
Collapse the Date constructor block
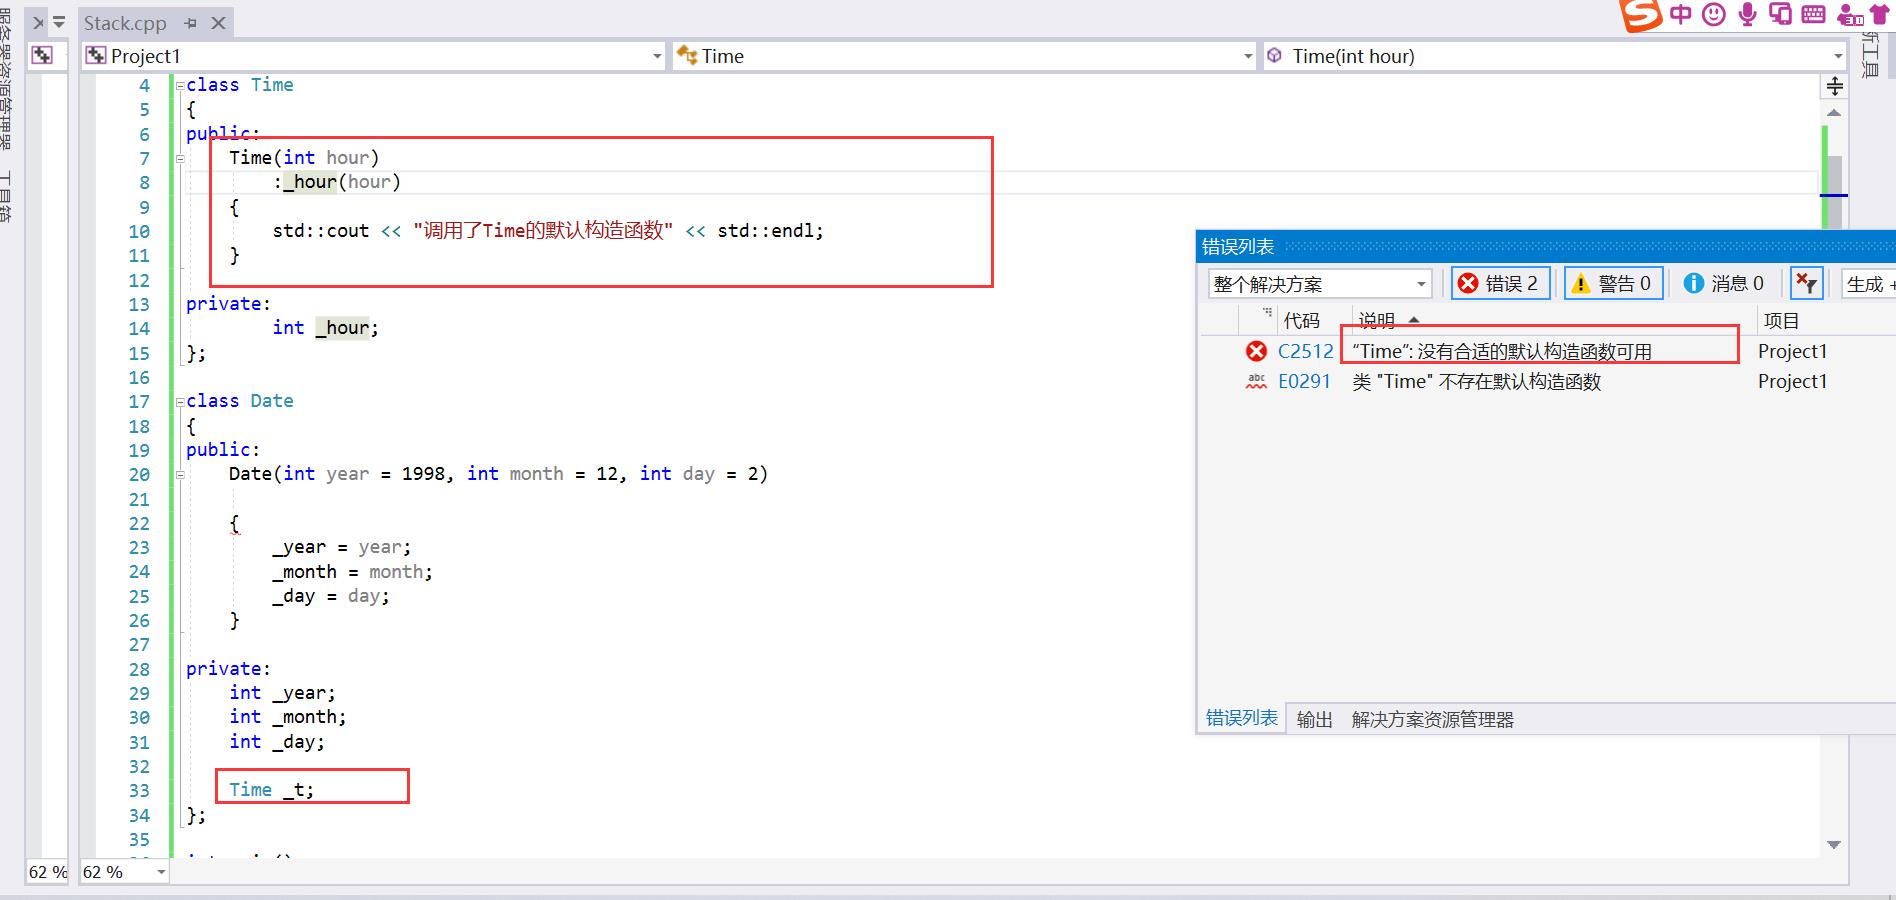click(x=180, y=475)
